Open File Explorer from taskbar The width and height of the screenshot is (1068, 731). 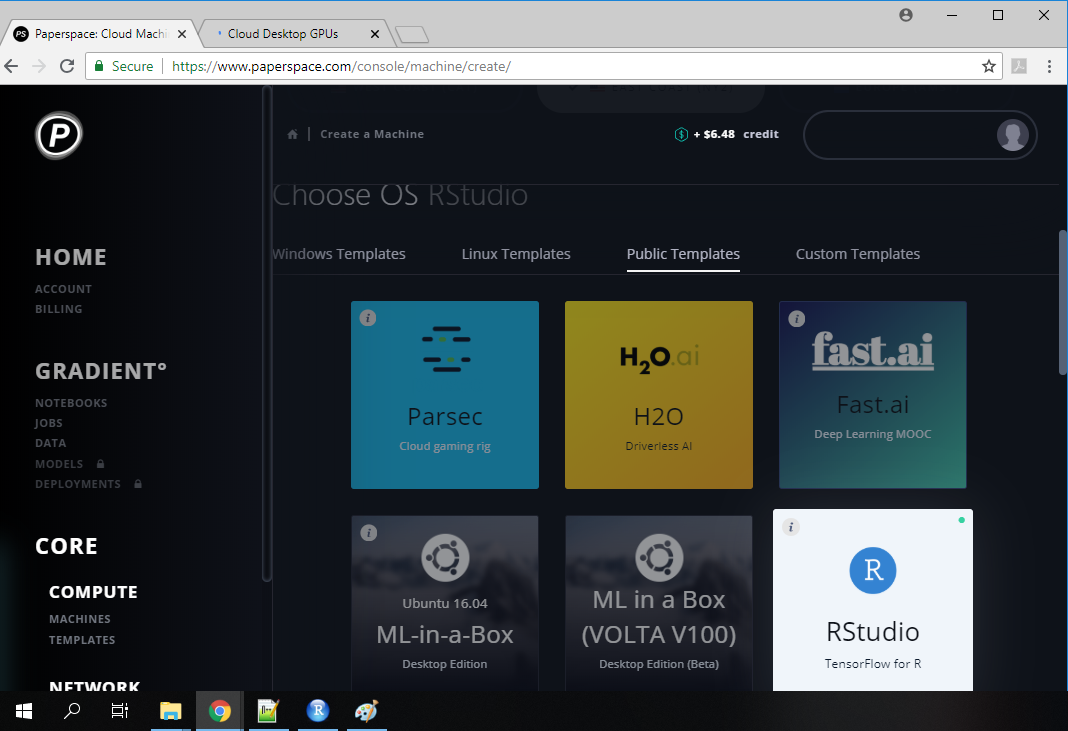[170, 711]
